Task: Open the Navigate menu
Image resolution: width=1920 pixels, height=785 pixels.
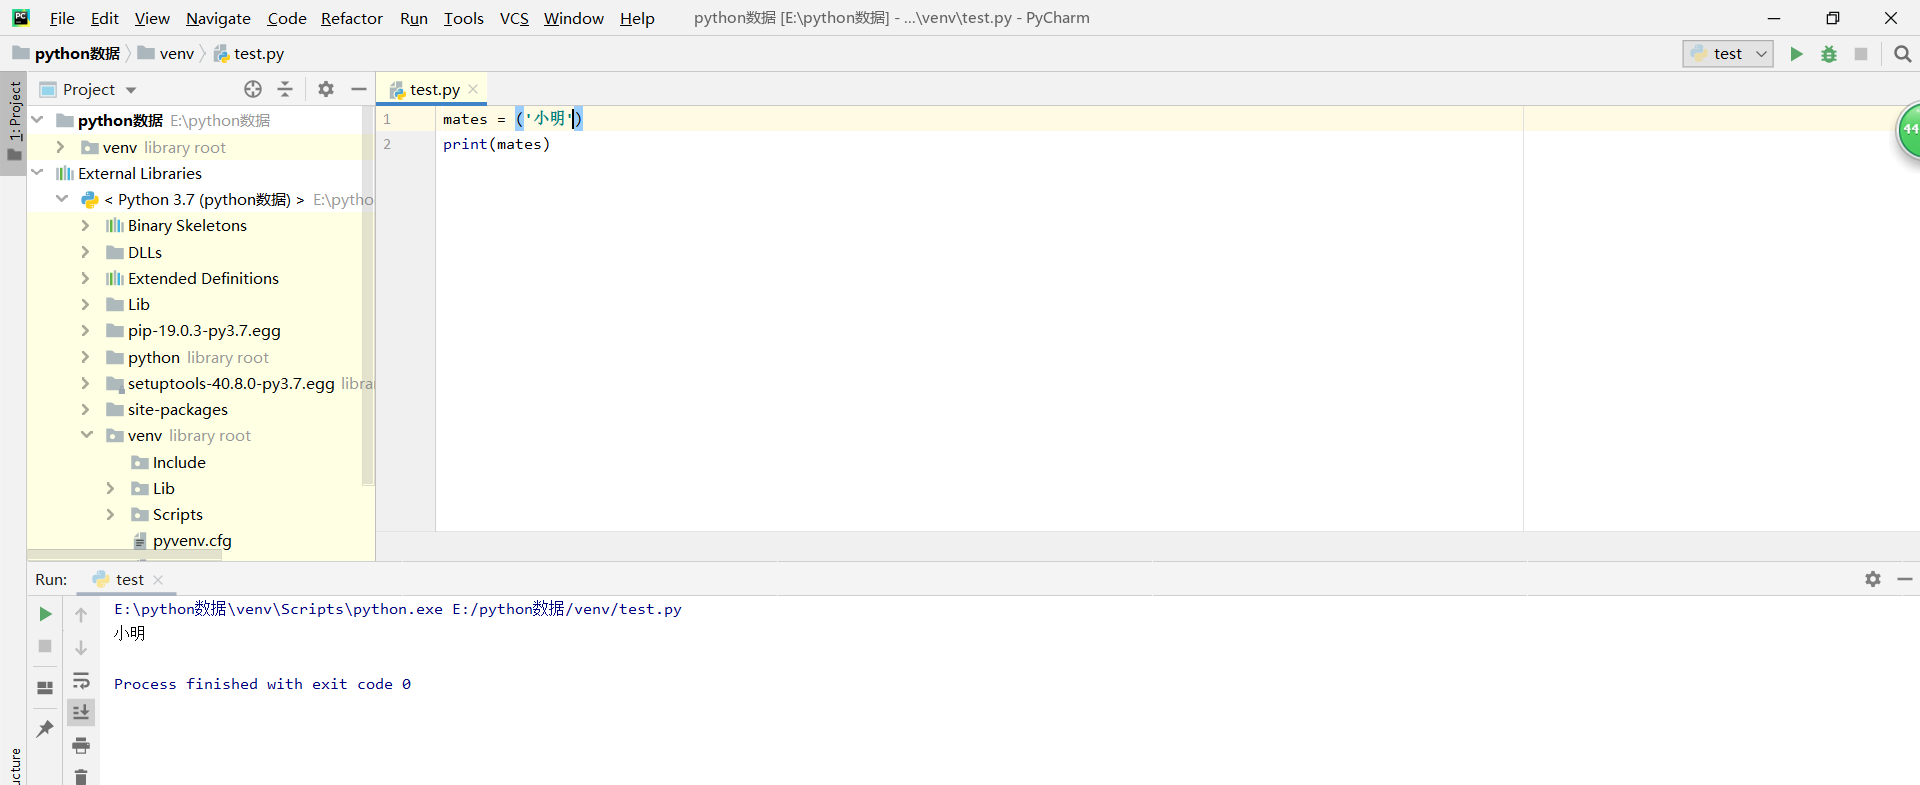Action: tap(218, 18)
